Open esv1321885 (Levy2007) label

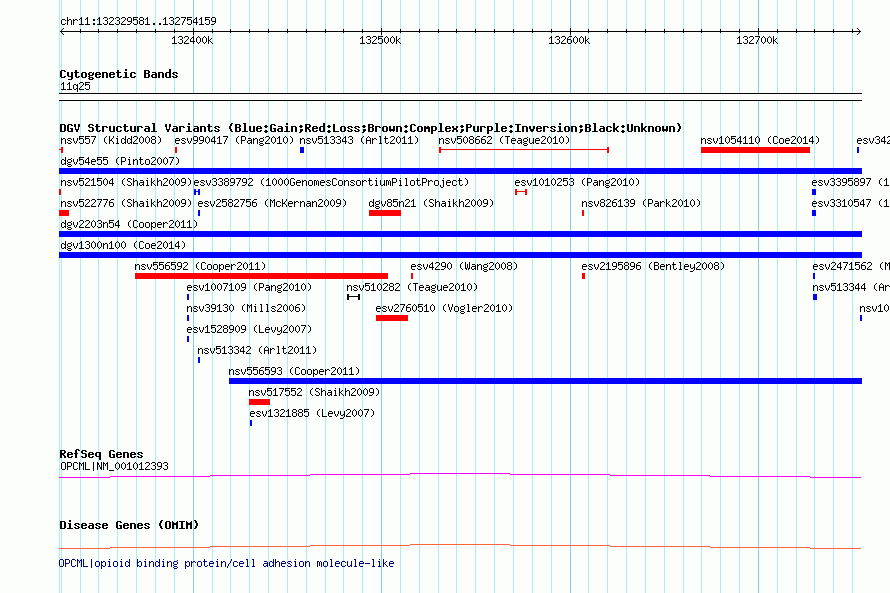312,413
